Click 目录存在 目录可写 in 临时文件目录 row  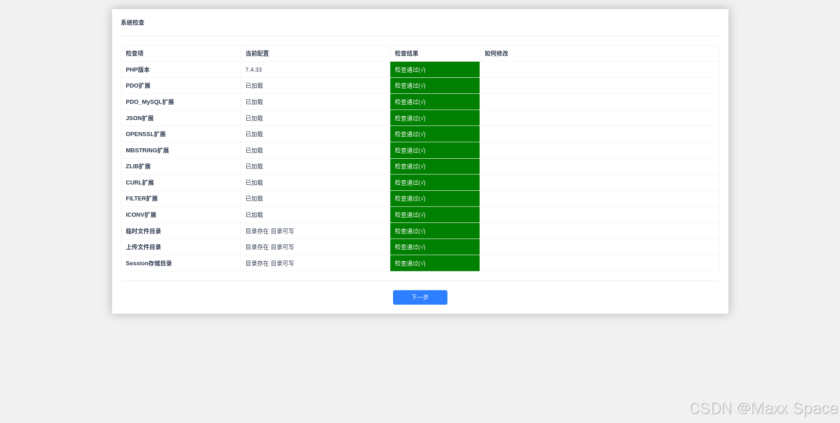(270, 231)
